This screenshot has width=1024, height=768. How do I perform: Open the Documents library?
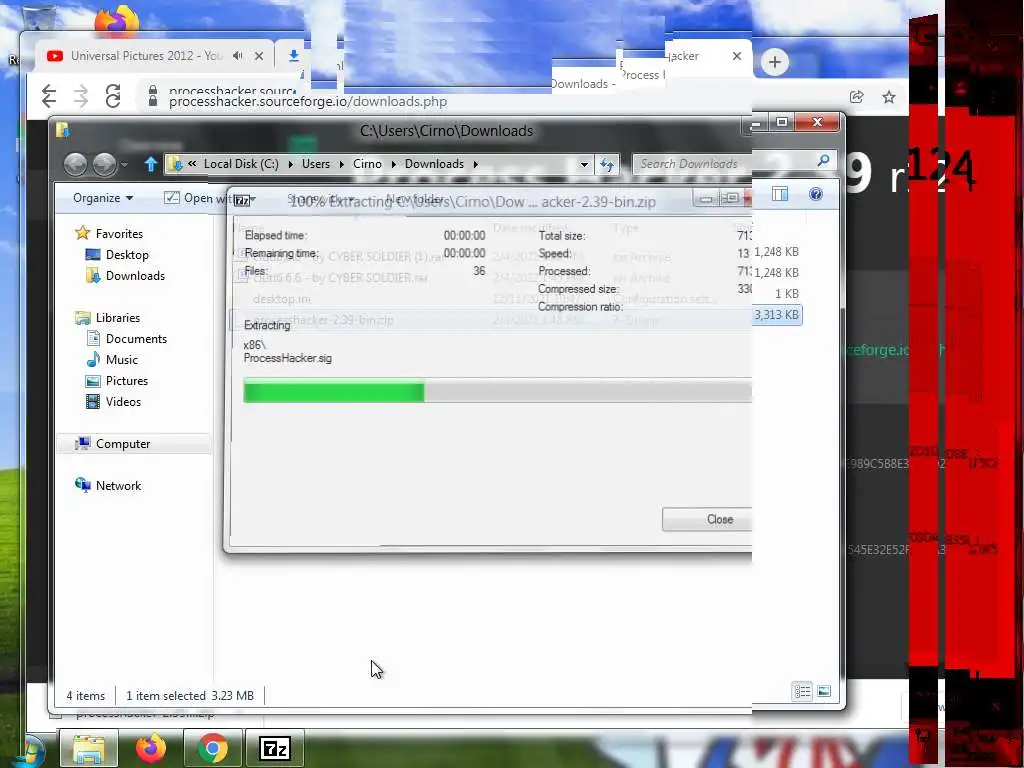tap(136, 338)
